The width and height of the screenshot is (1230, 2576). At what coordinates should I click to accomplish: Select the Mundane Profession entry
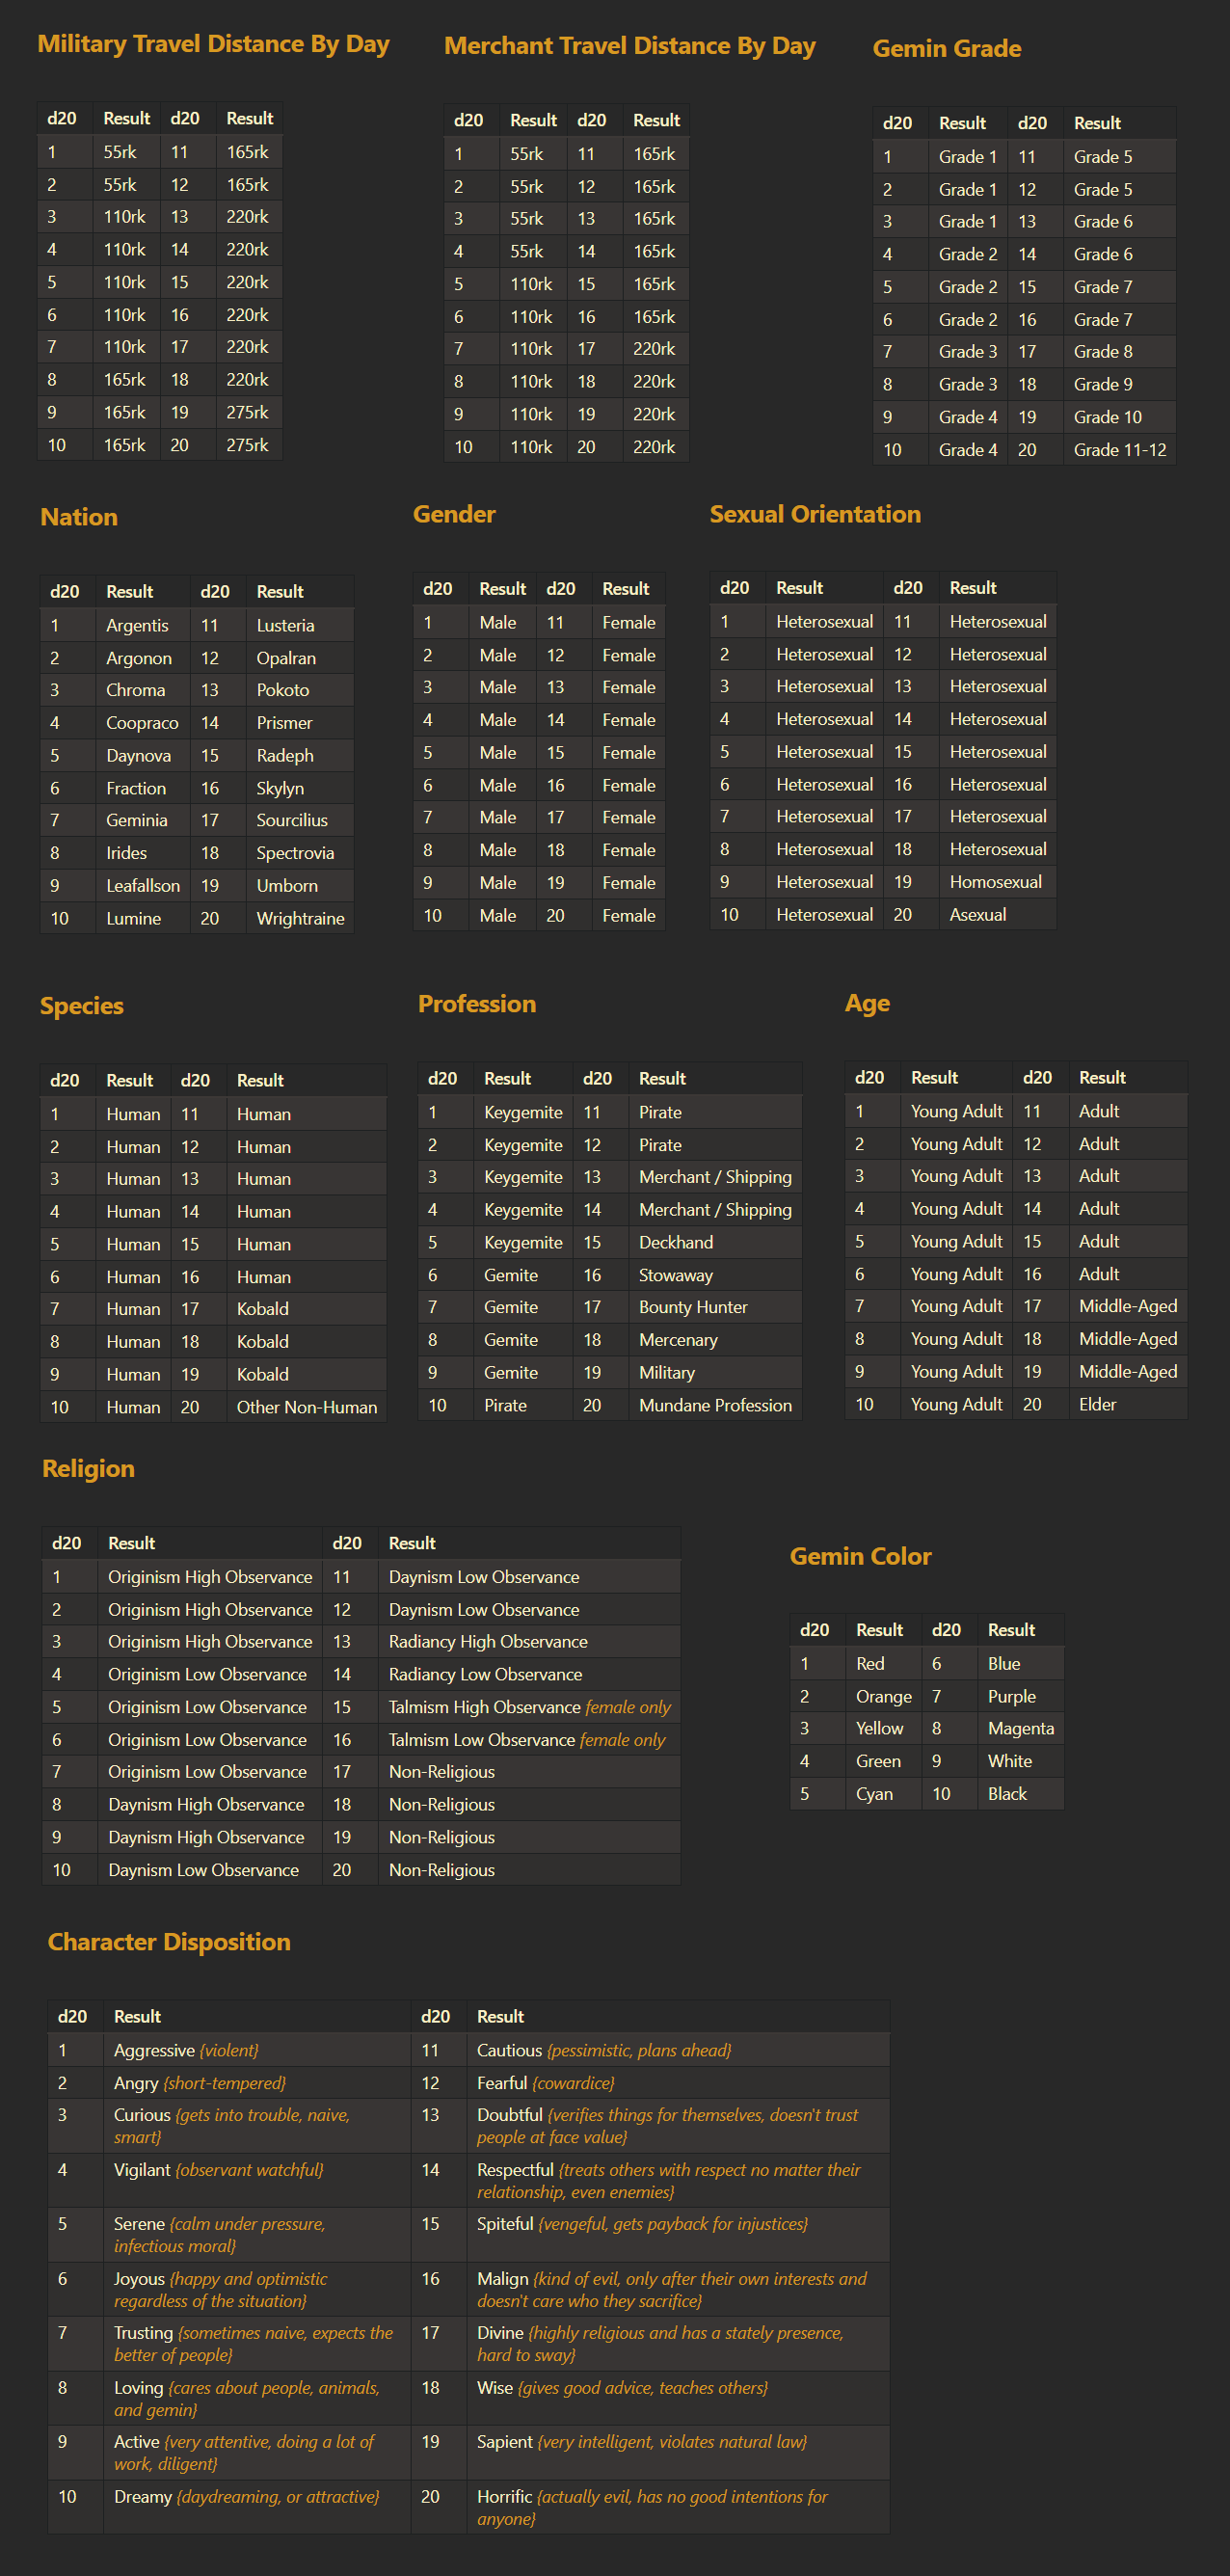point(715,1405)
